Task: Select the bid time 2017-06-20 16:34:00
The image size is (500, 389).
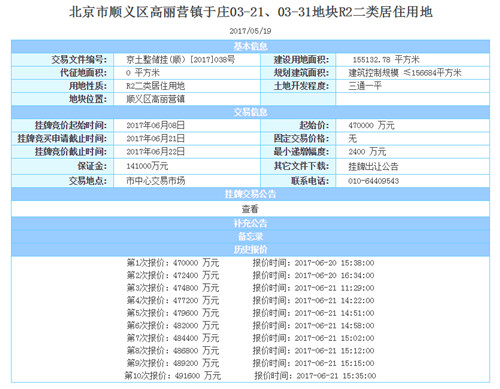Action: pyautogui.click(x=334, y=275)
